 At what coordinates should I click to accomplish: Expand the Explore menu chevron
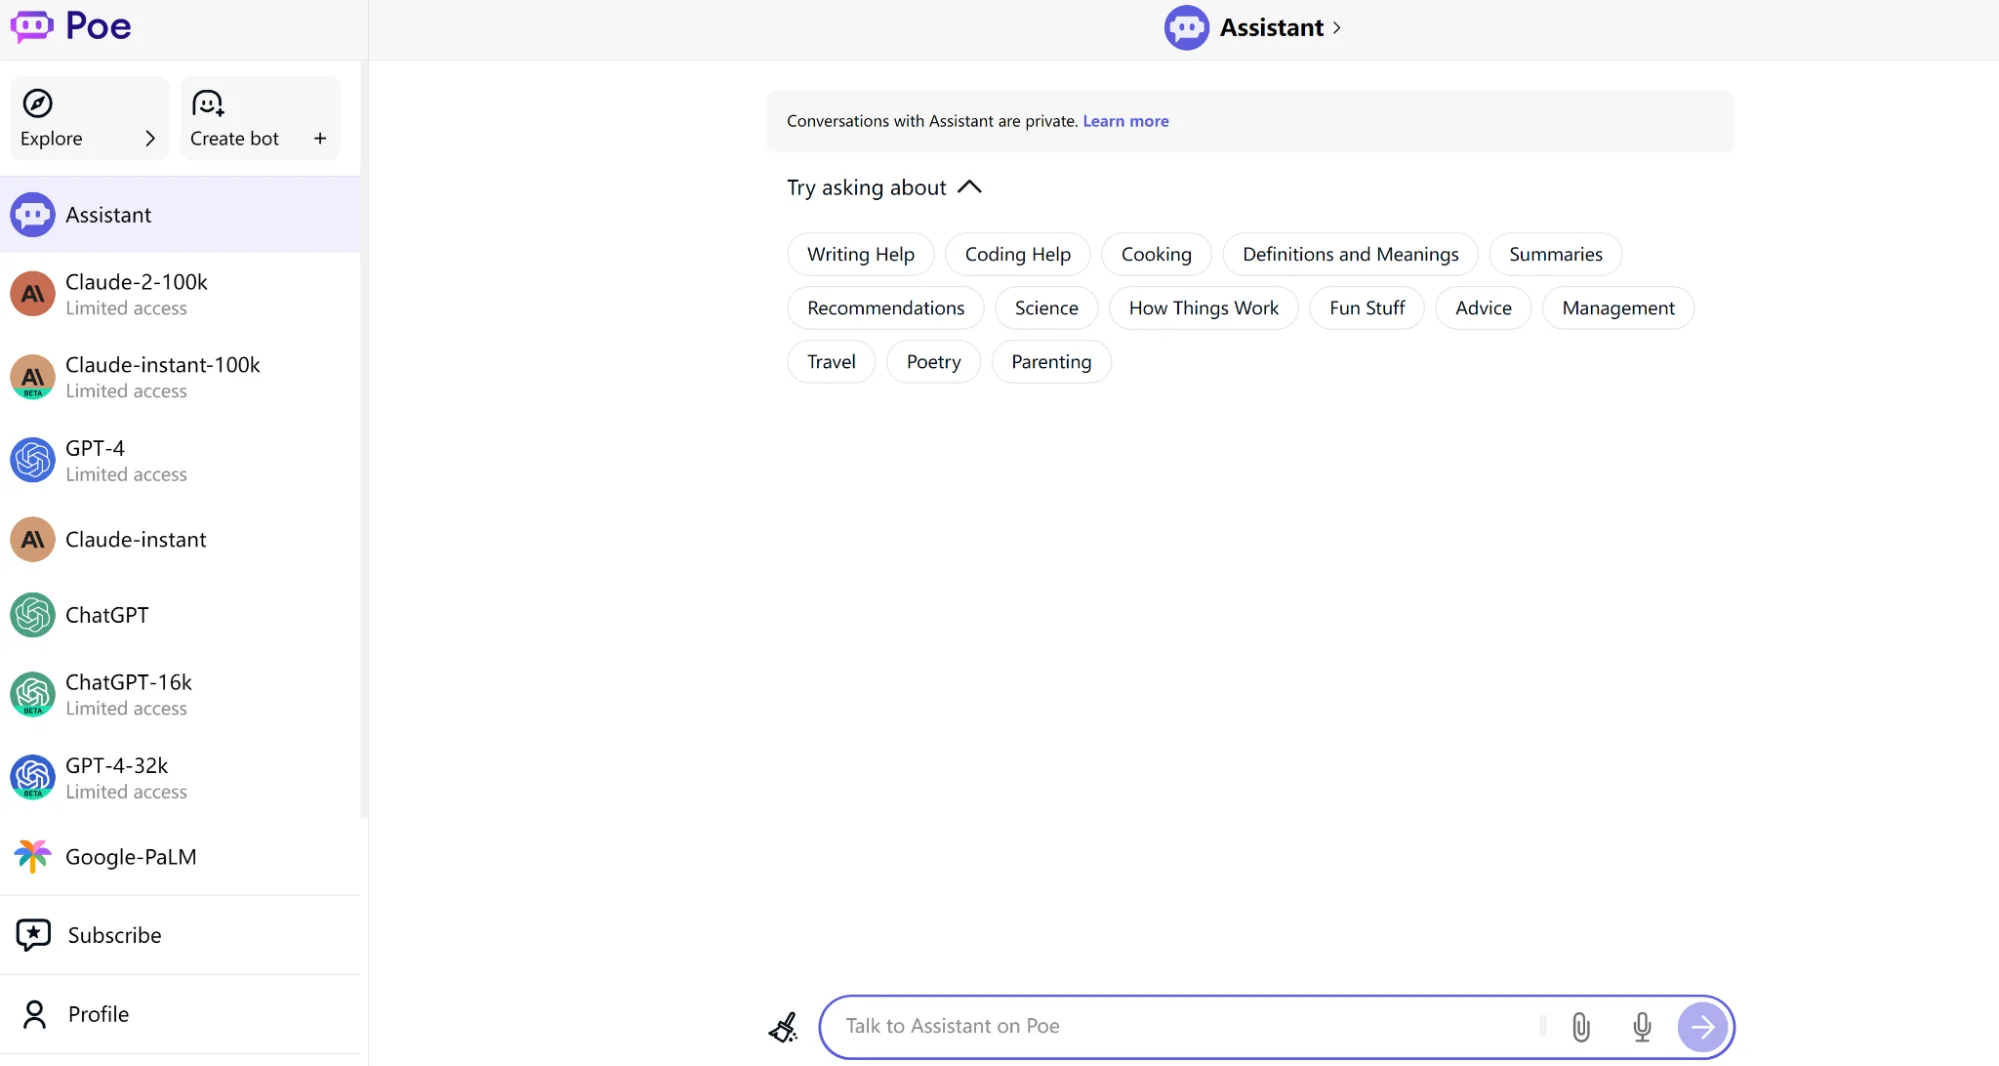click(x=150, y=139)
